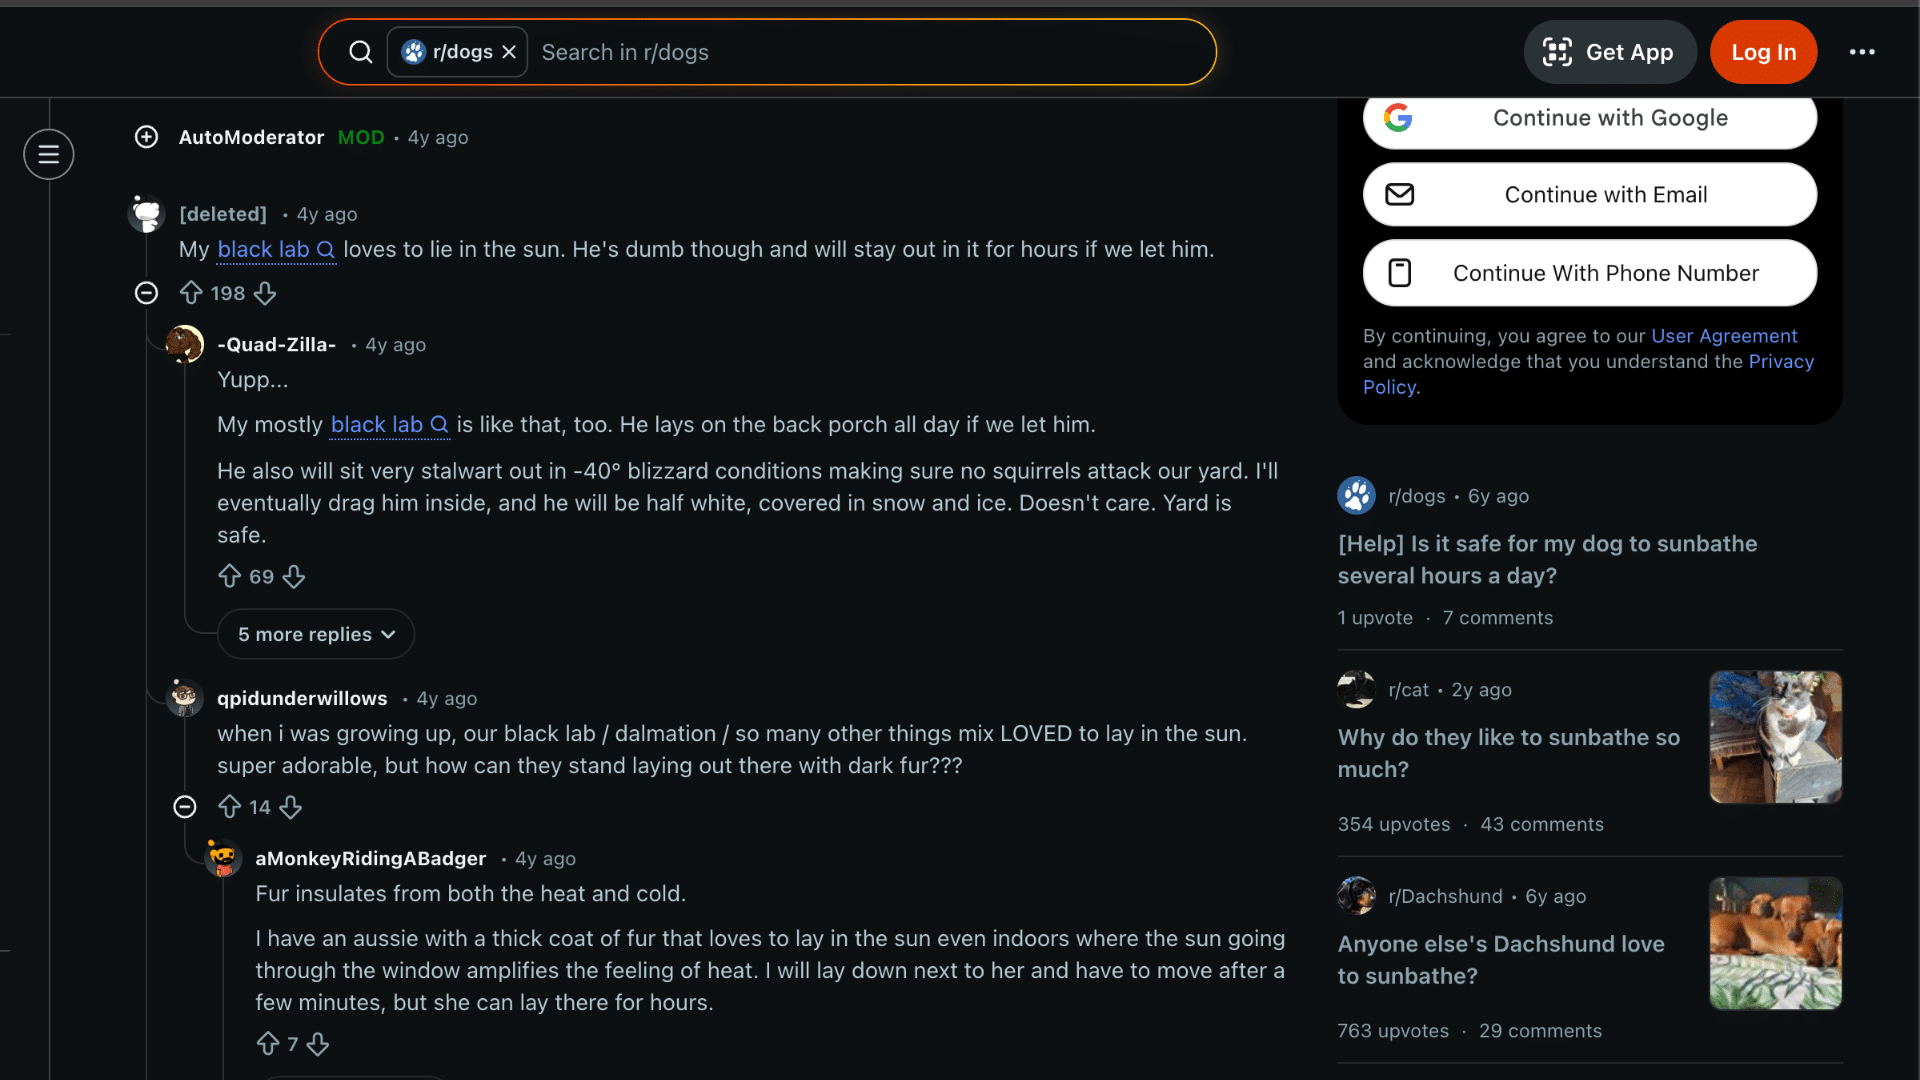Viewport: 1920px width, 1080px height.
Task: Click the Log In button
Action: (x=1763, y=51)
